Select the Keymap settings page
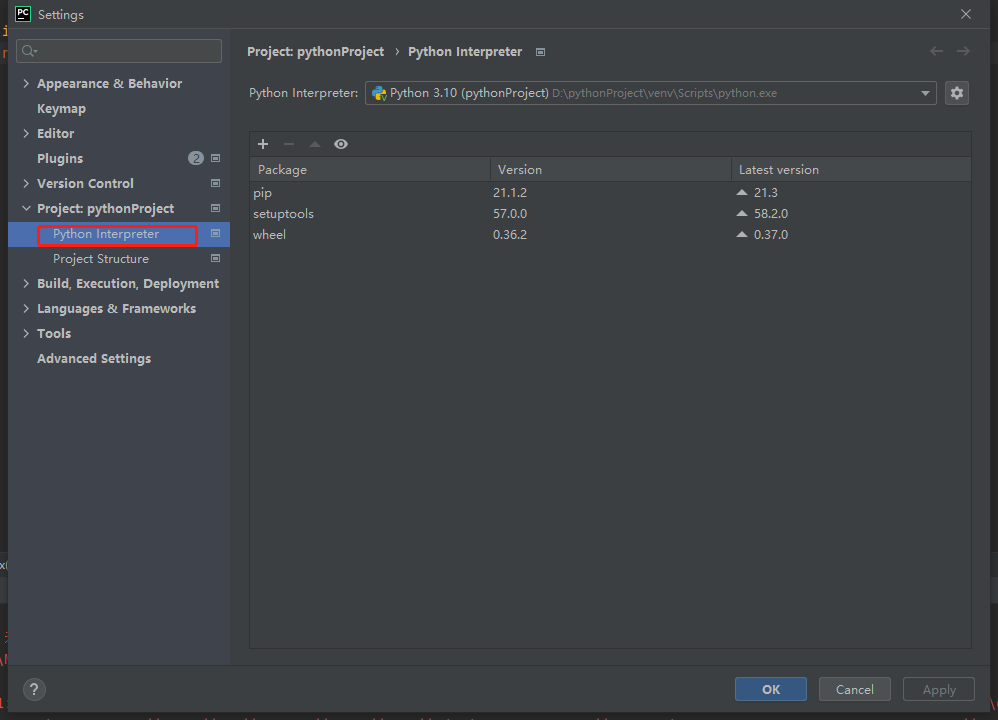This screenshot has width=998, height=720. pyautogui.click(x=61, y=108)
